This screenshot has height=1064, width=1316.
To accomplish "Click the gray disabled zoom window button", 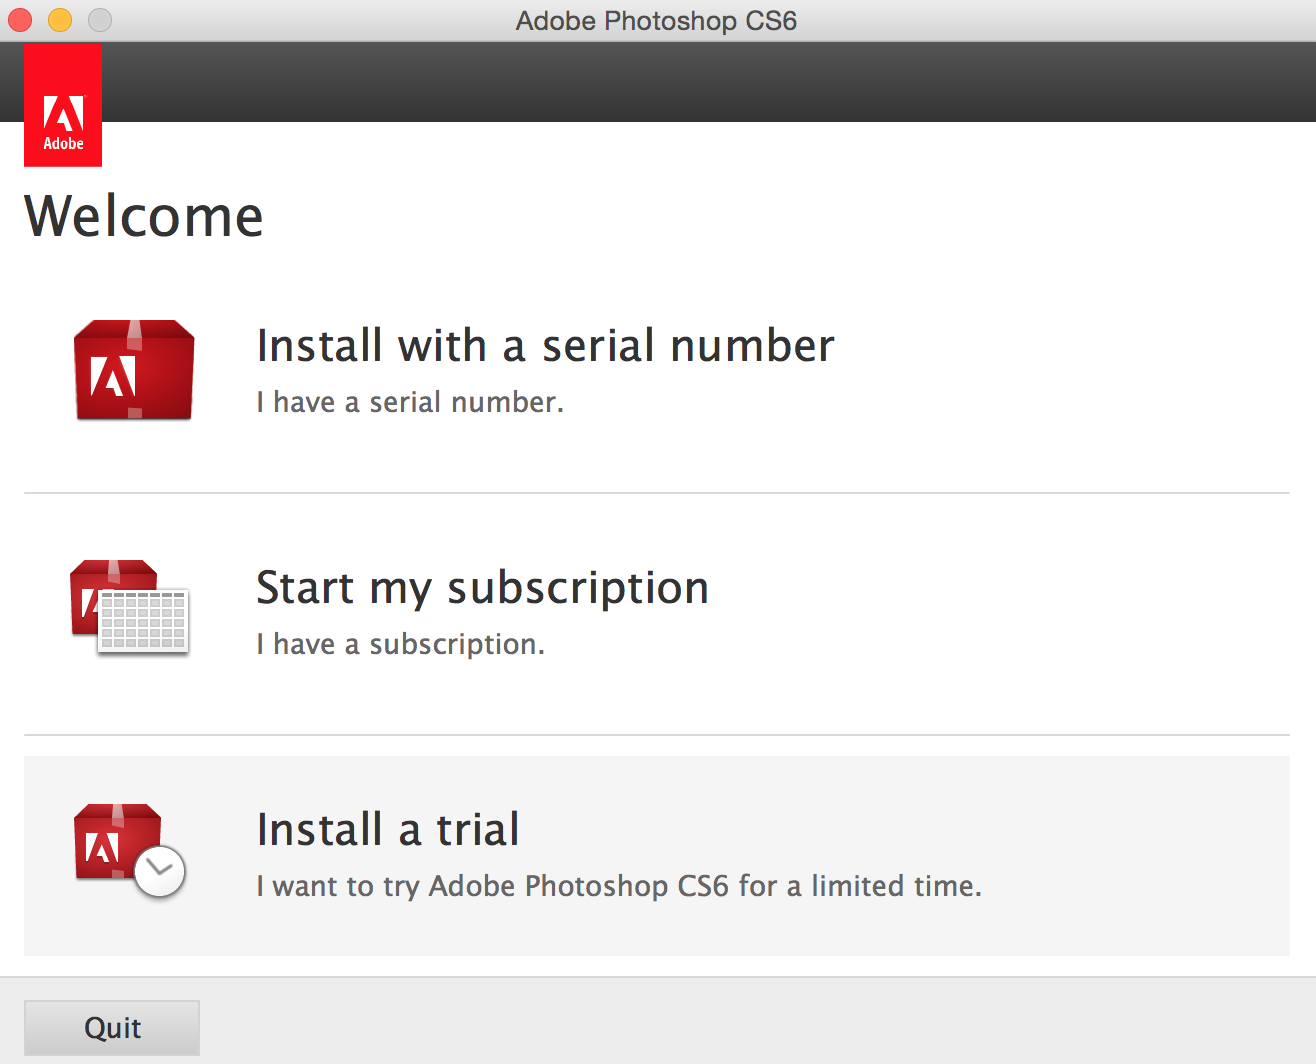I will (100, 20).
